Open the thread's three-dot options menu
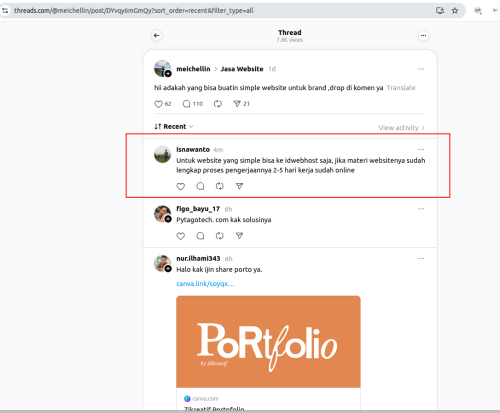The image size is (500, 413). click(x=423, y=35)
